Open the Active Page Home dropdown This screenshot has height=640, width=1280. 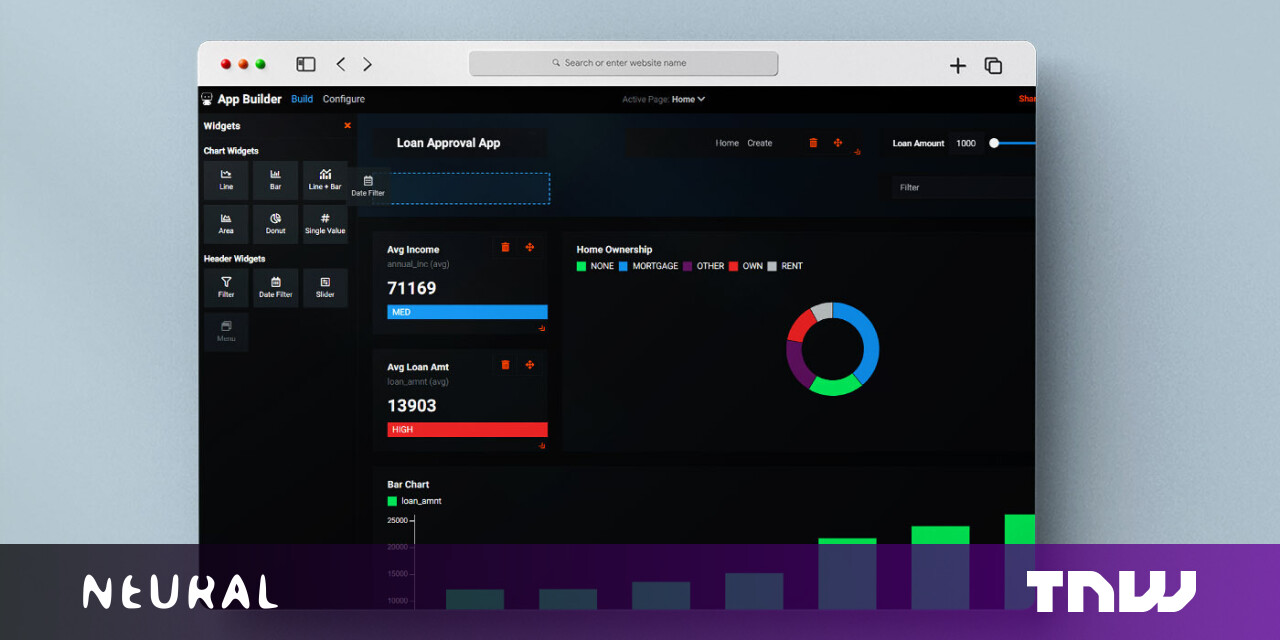(x=688, y=99)
